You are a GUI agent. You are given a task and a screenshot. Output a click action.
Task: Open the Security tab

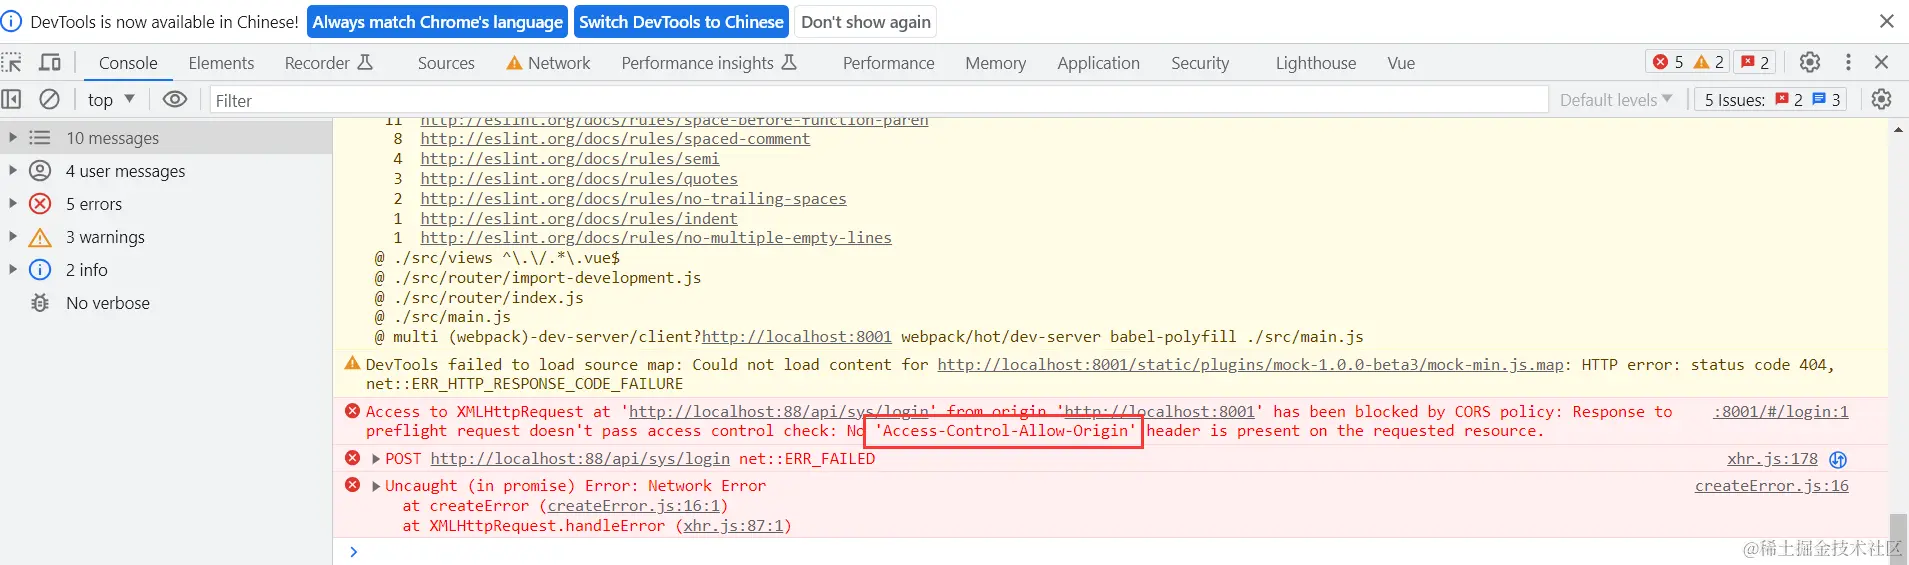(1200, 63)
